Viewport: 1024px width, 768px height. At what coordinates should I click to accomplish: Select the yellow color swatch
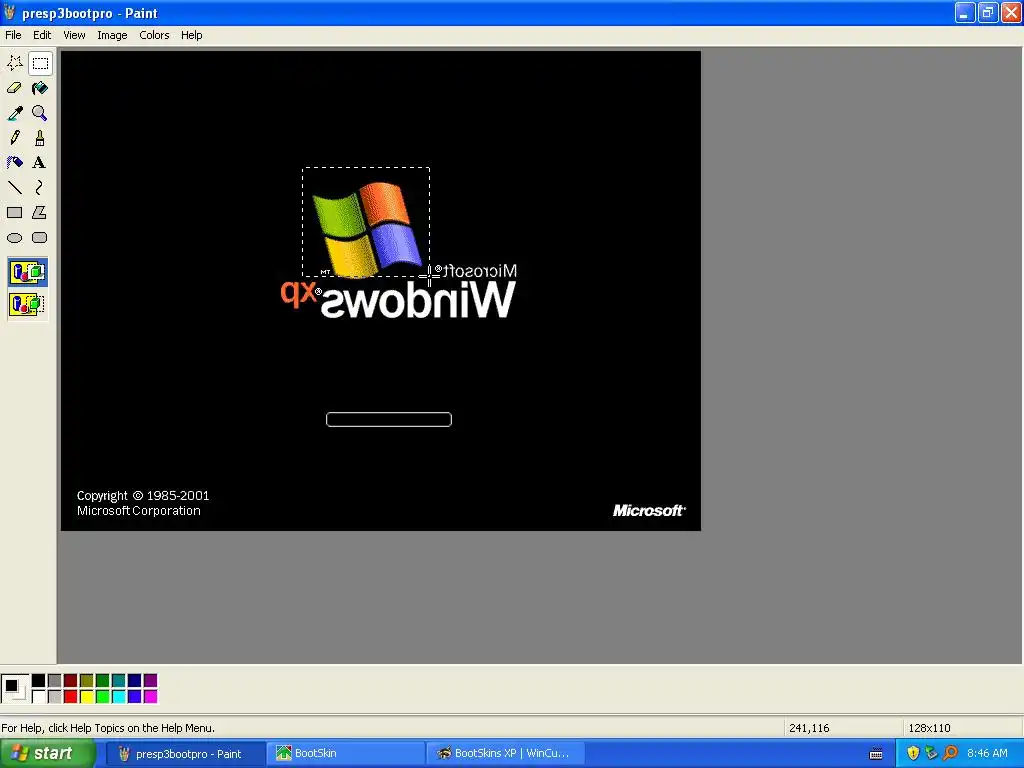click(x=87, y=697)
